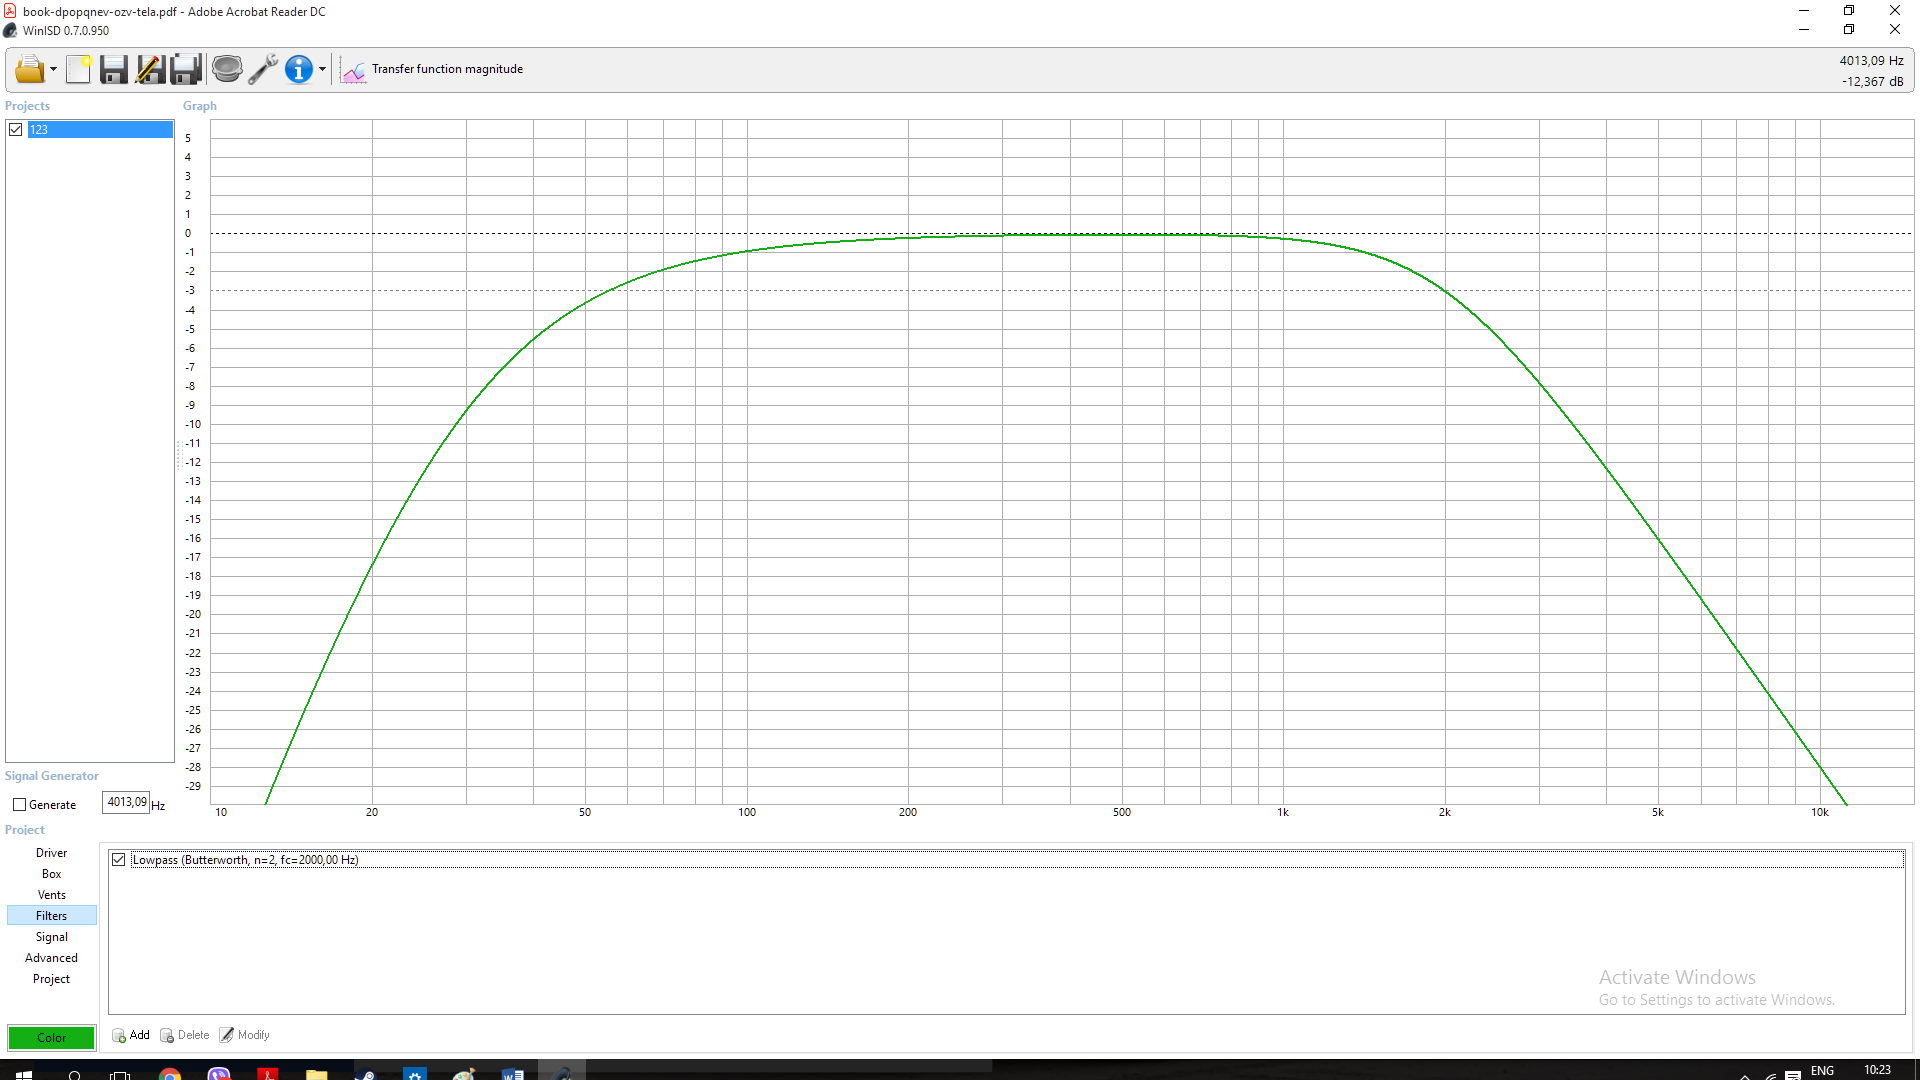Delete the selected filter
The image size is (1920, 1080).
tap(185, 1035)
